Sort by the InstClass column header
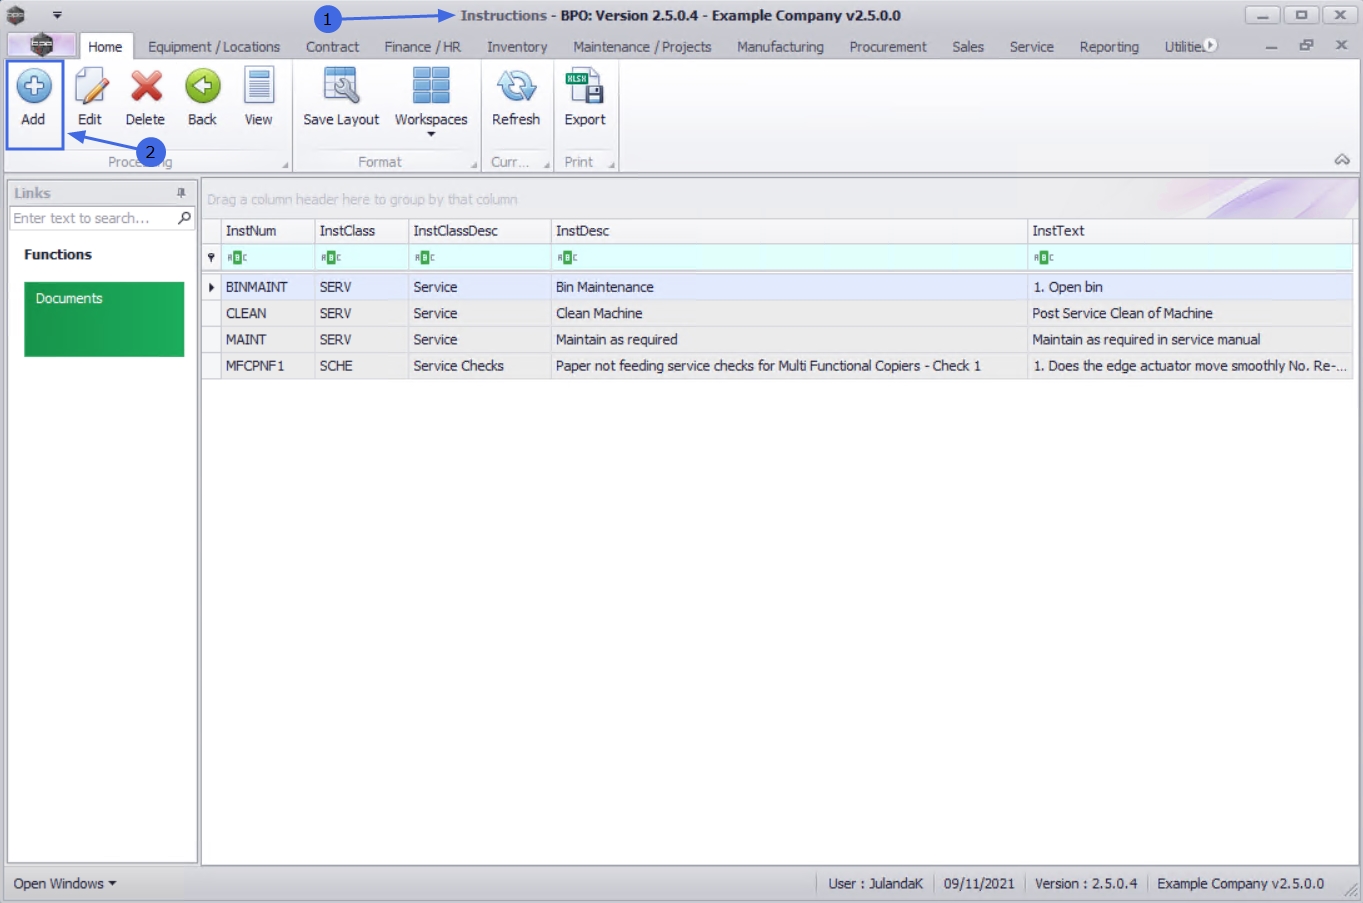The height and width of the screenshot is (903, 1363). click(362, 231)
